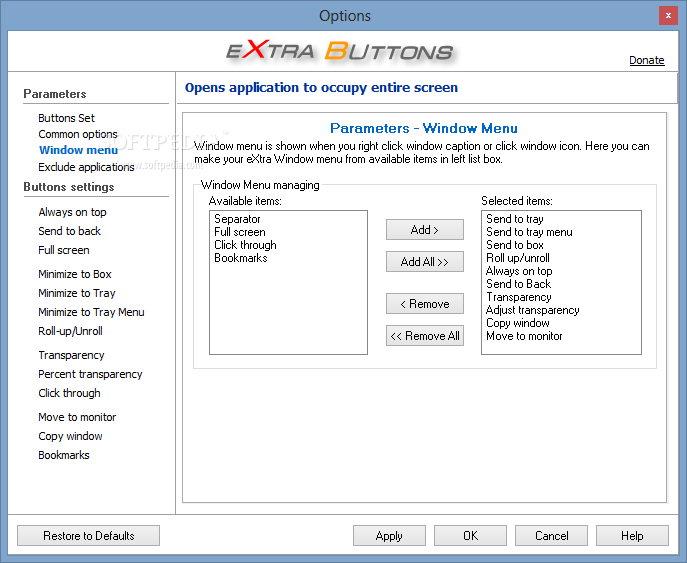Cancel the options dialog
The height and width of the screenshot is (563, 687).
click(x=551, y=535)
